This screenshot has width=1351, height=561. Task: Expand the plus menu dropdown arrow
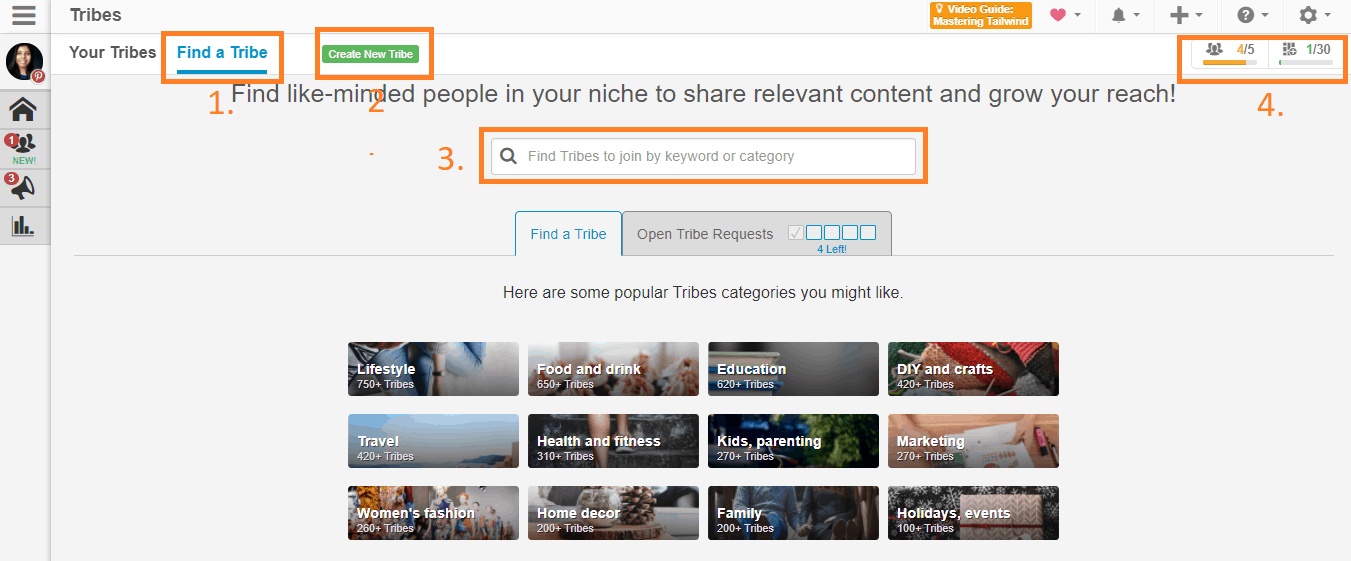coord(1199,16)
